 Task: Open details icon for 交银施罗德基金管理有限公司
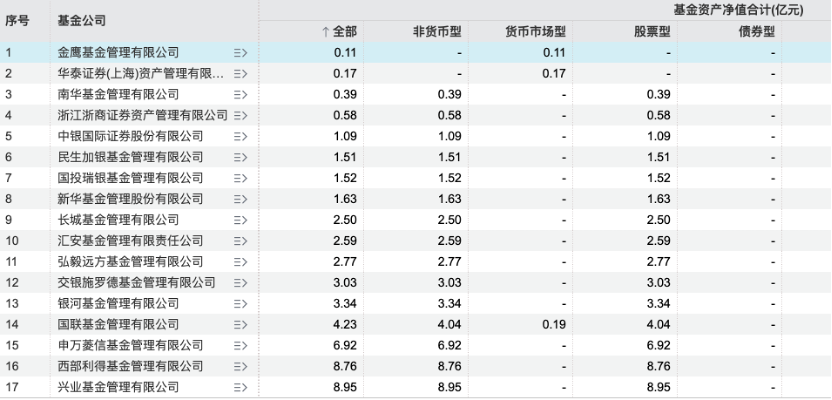click(240, 283)
